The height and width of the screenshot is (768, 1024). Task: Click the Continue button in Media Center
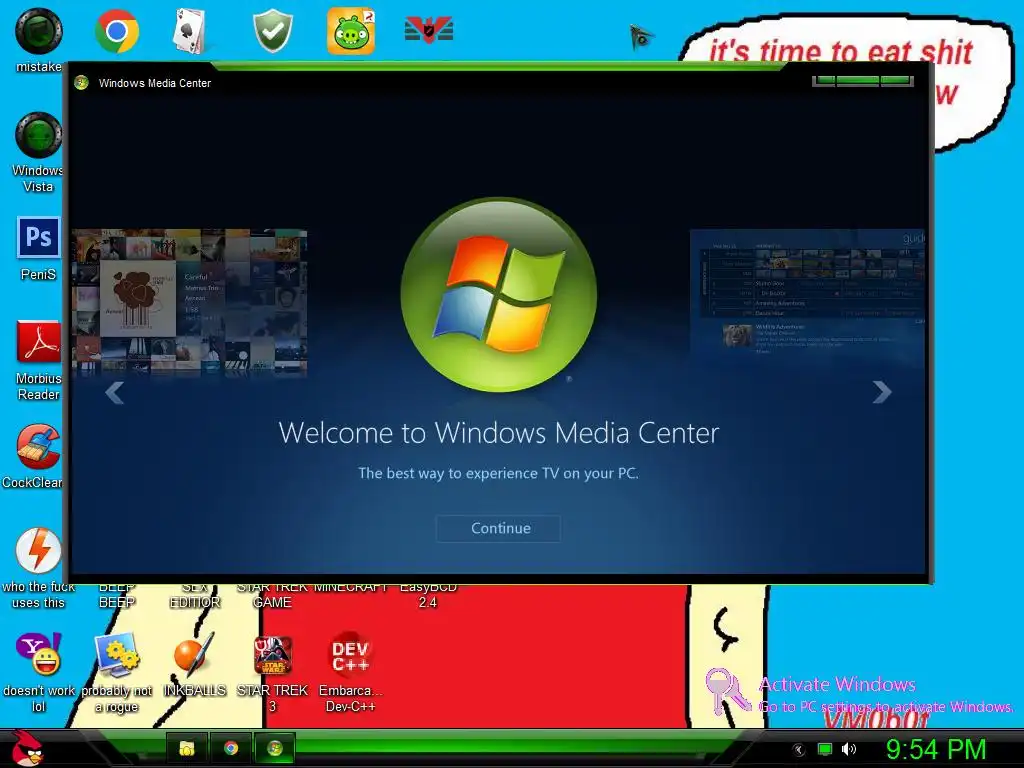[x=498, y=528]
